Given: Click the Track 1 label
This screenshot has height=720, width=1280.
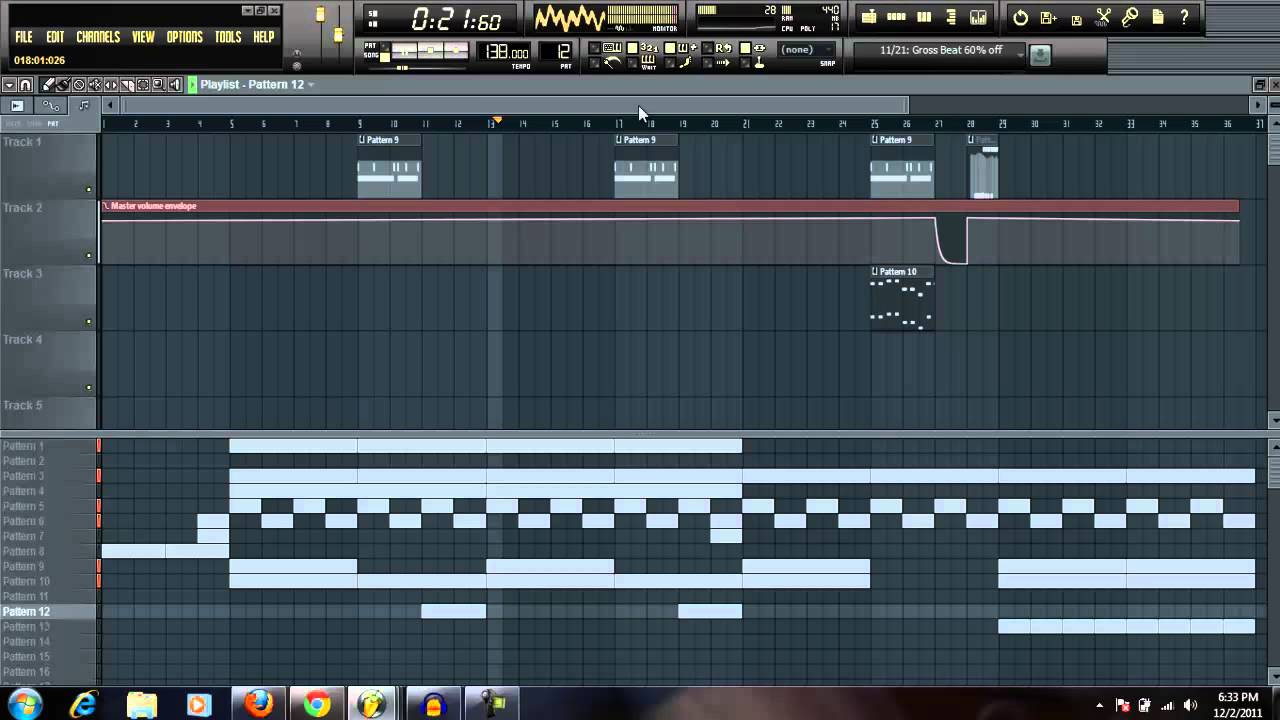Looking at the screenshot, I should pos(22,142).
